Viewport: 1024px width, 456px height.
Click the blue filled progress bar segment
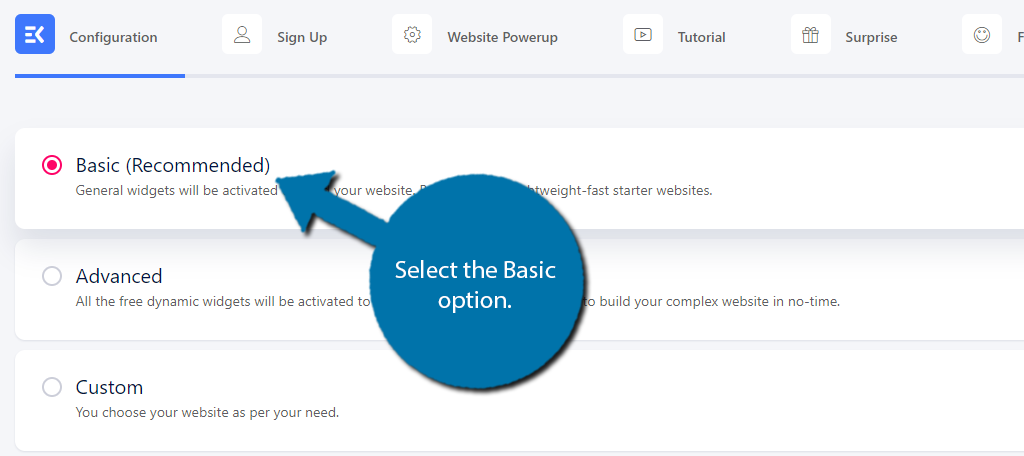point(100,76)
